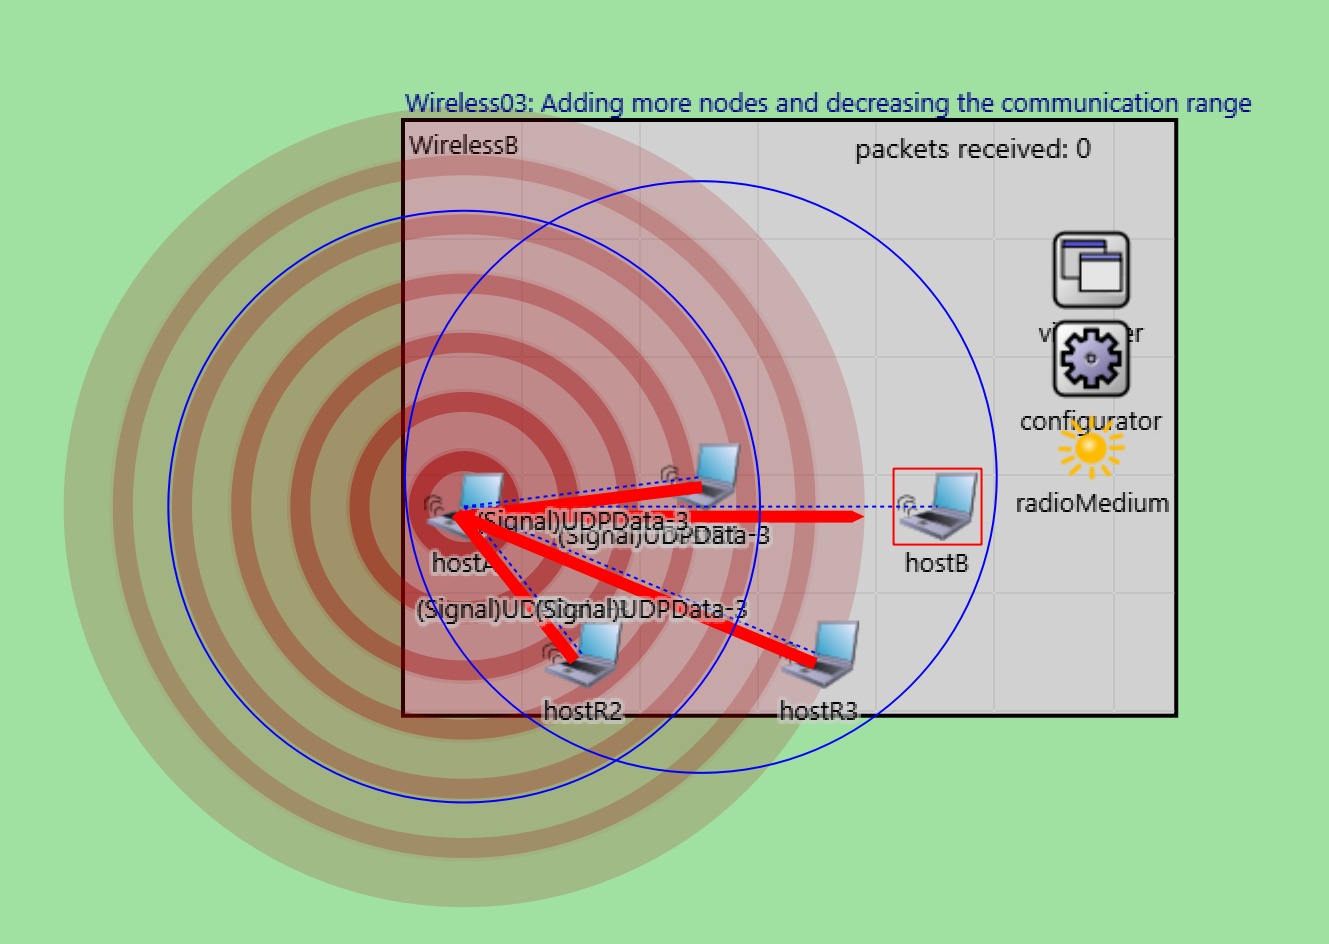Select the Wireless03 description heading
The height and width of the screenshot is (944, 1329).
(x=828, y=103)
